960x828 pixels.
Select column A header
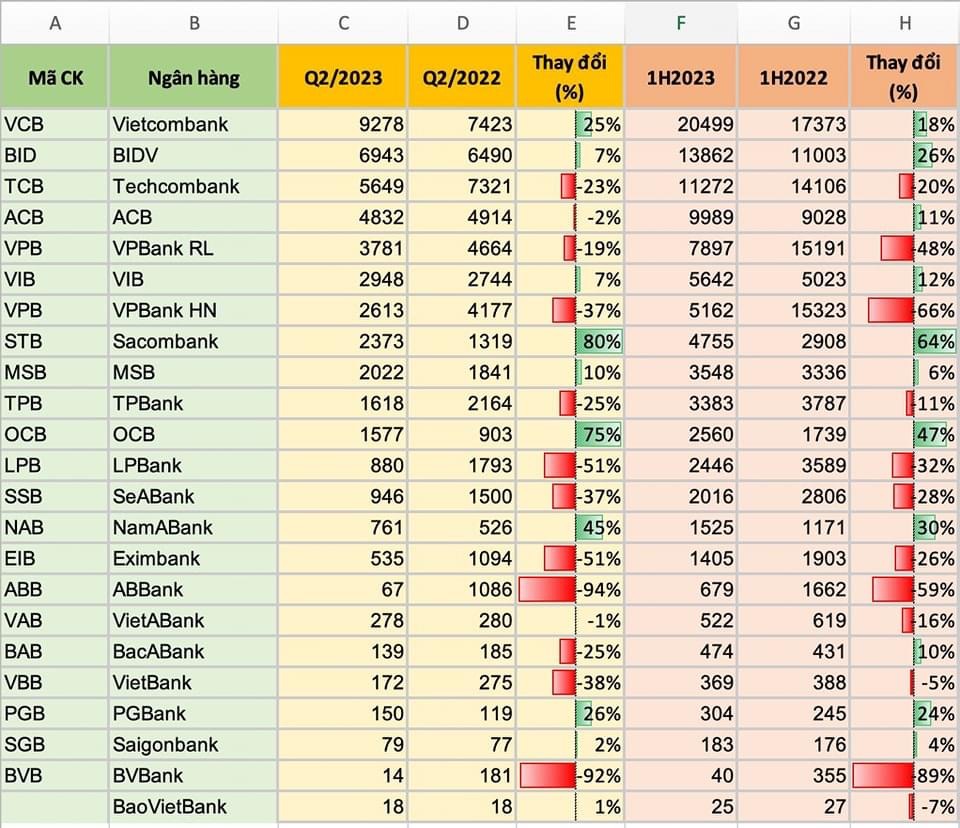coord(54,23)
